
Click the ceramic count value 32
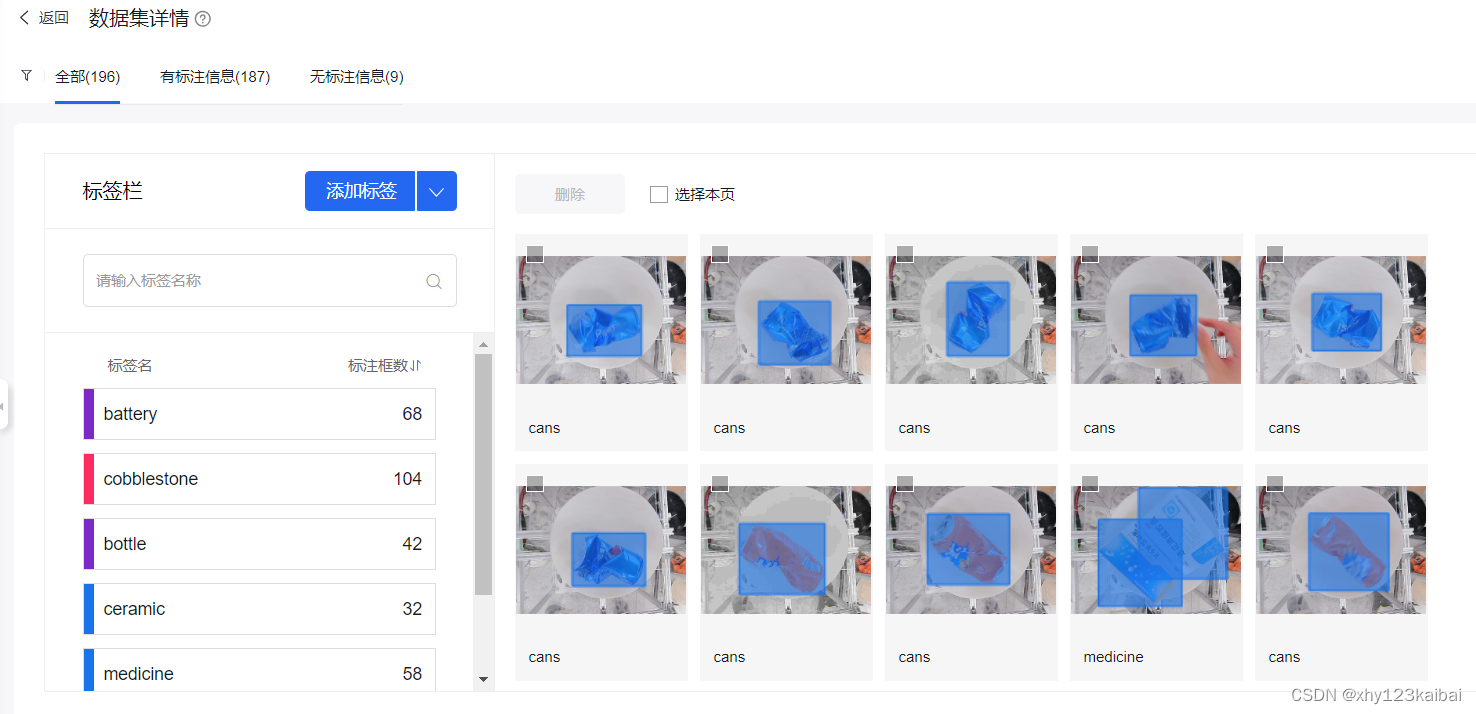point(412,609)
